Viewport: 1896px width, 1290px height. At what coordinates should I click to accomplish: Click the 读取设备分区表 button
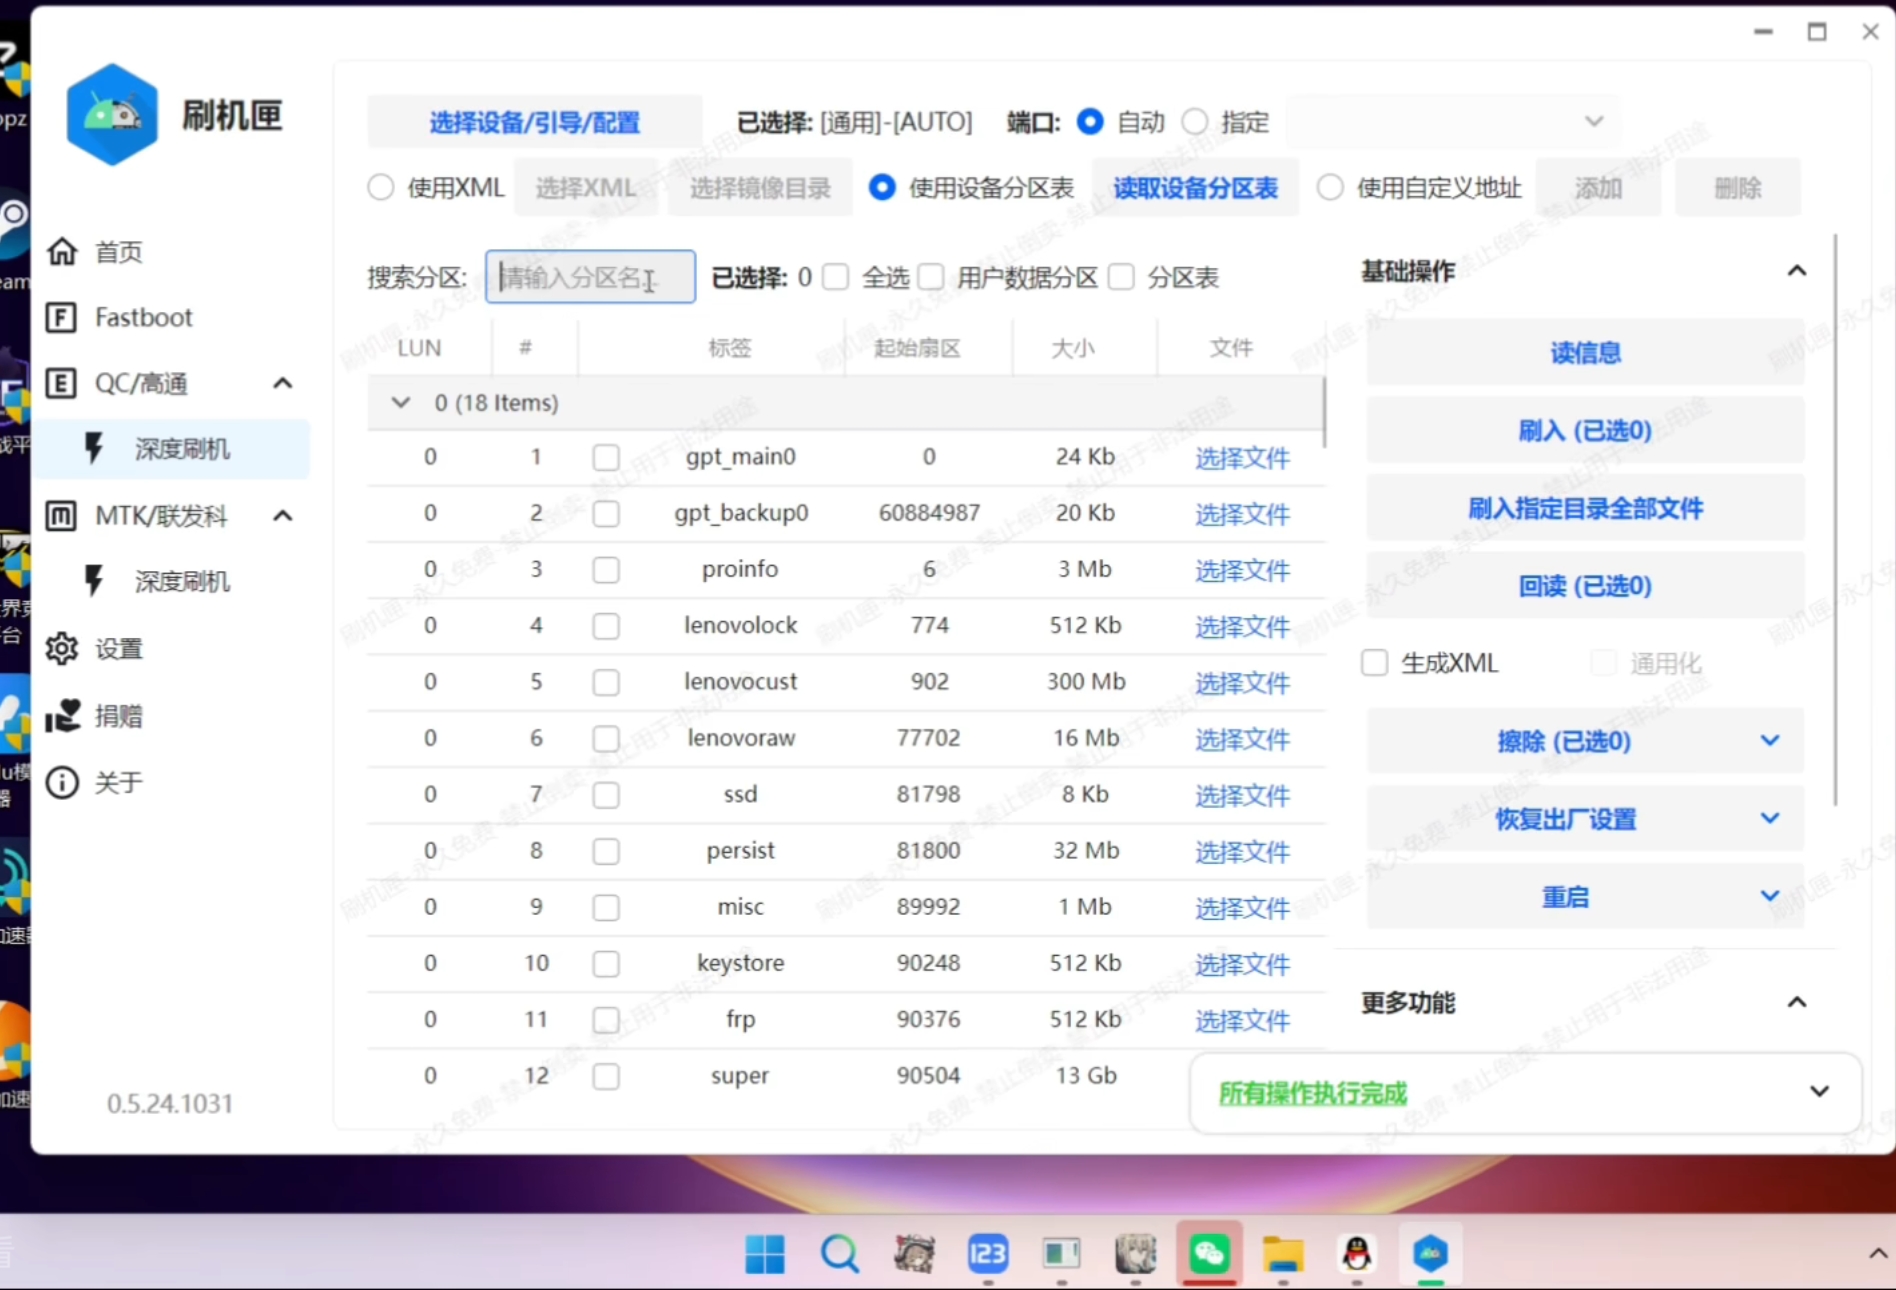pos(1195,188)
